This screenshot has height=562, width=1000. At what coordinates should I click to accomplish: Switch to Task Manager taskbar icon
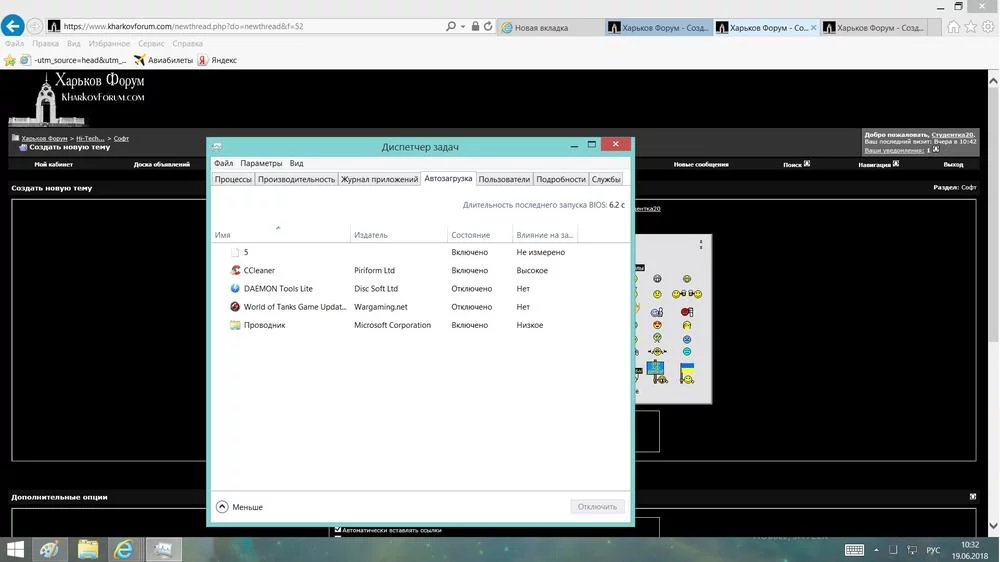(x=163, y=549)
